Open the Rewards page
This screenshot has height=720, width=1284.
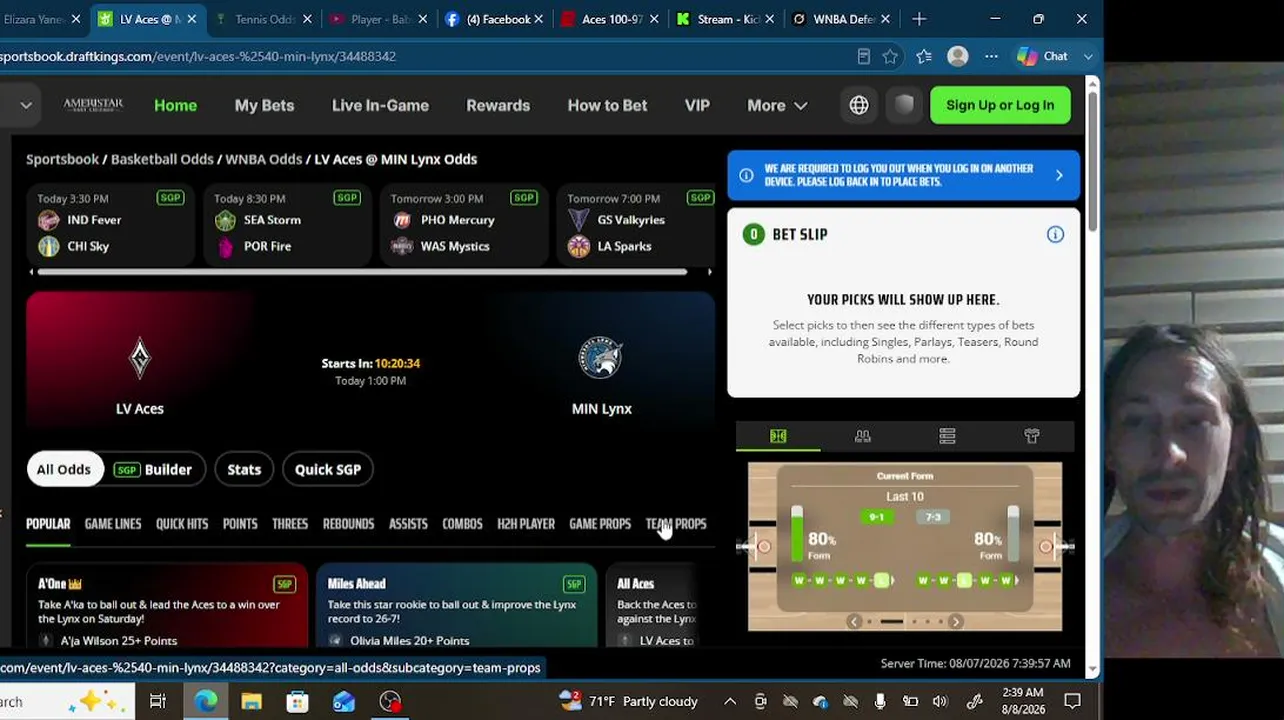(498, 105)
